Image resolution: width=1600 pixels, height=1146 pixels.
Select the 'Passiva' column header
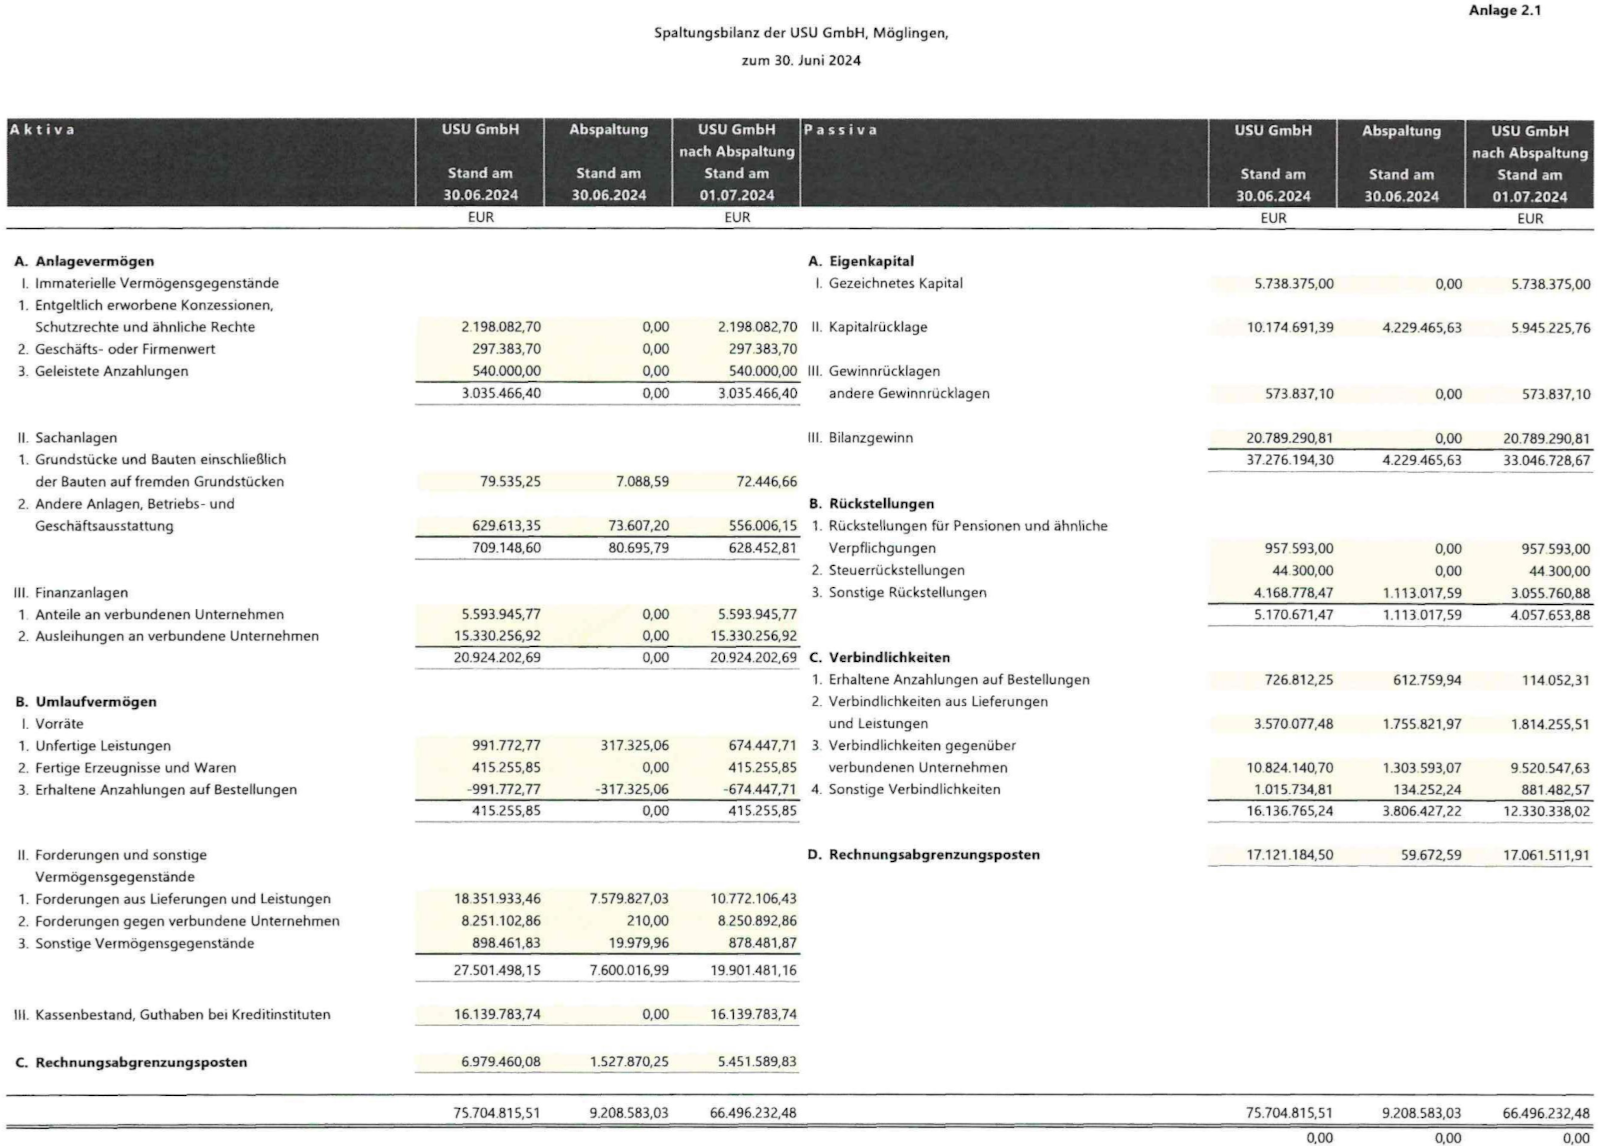coord(840,130)
